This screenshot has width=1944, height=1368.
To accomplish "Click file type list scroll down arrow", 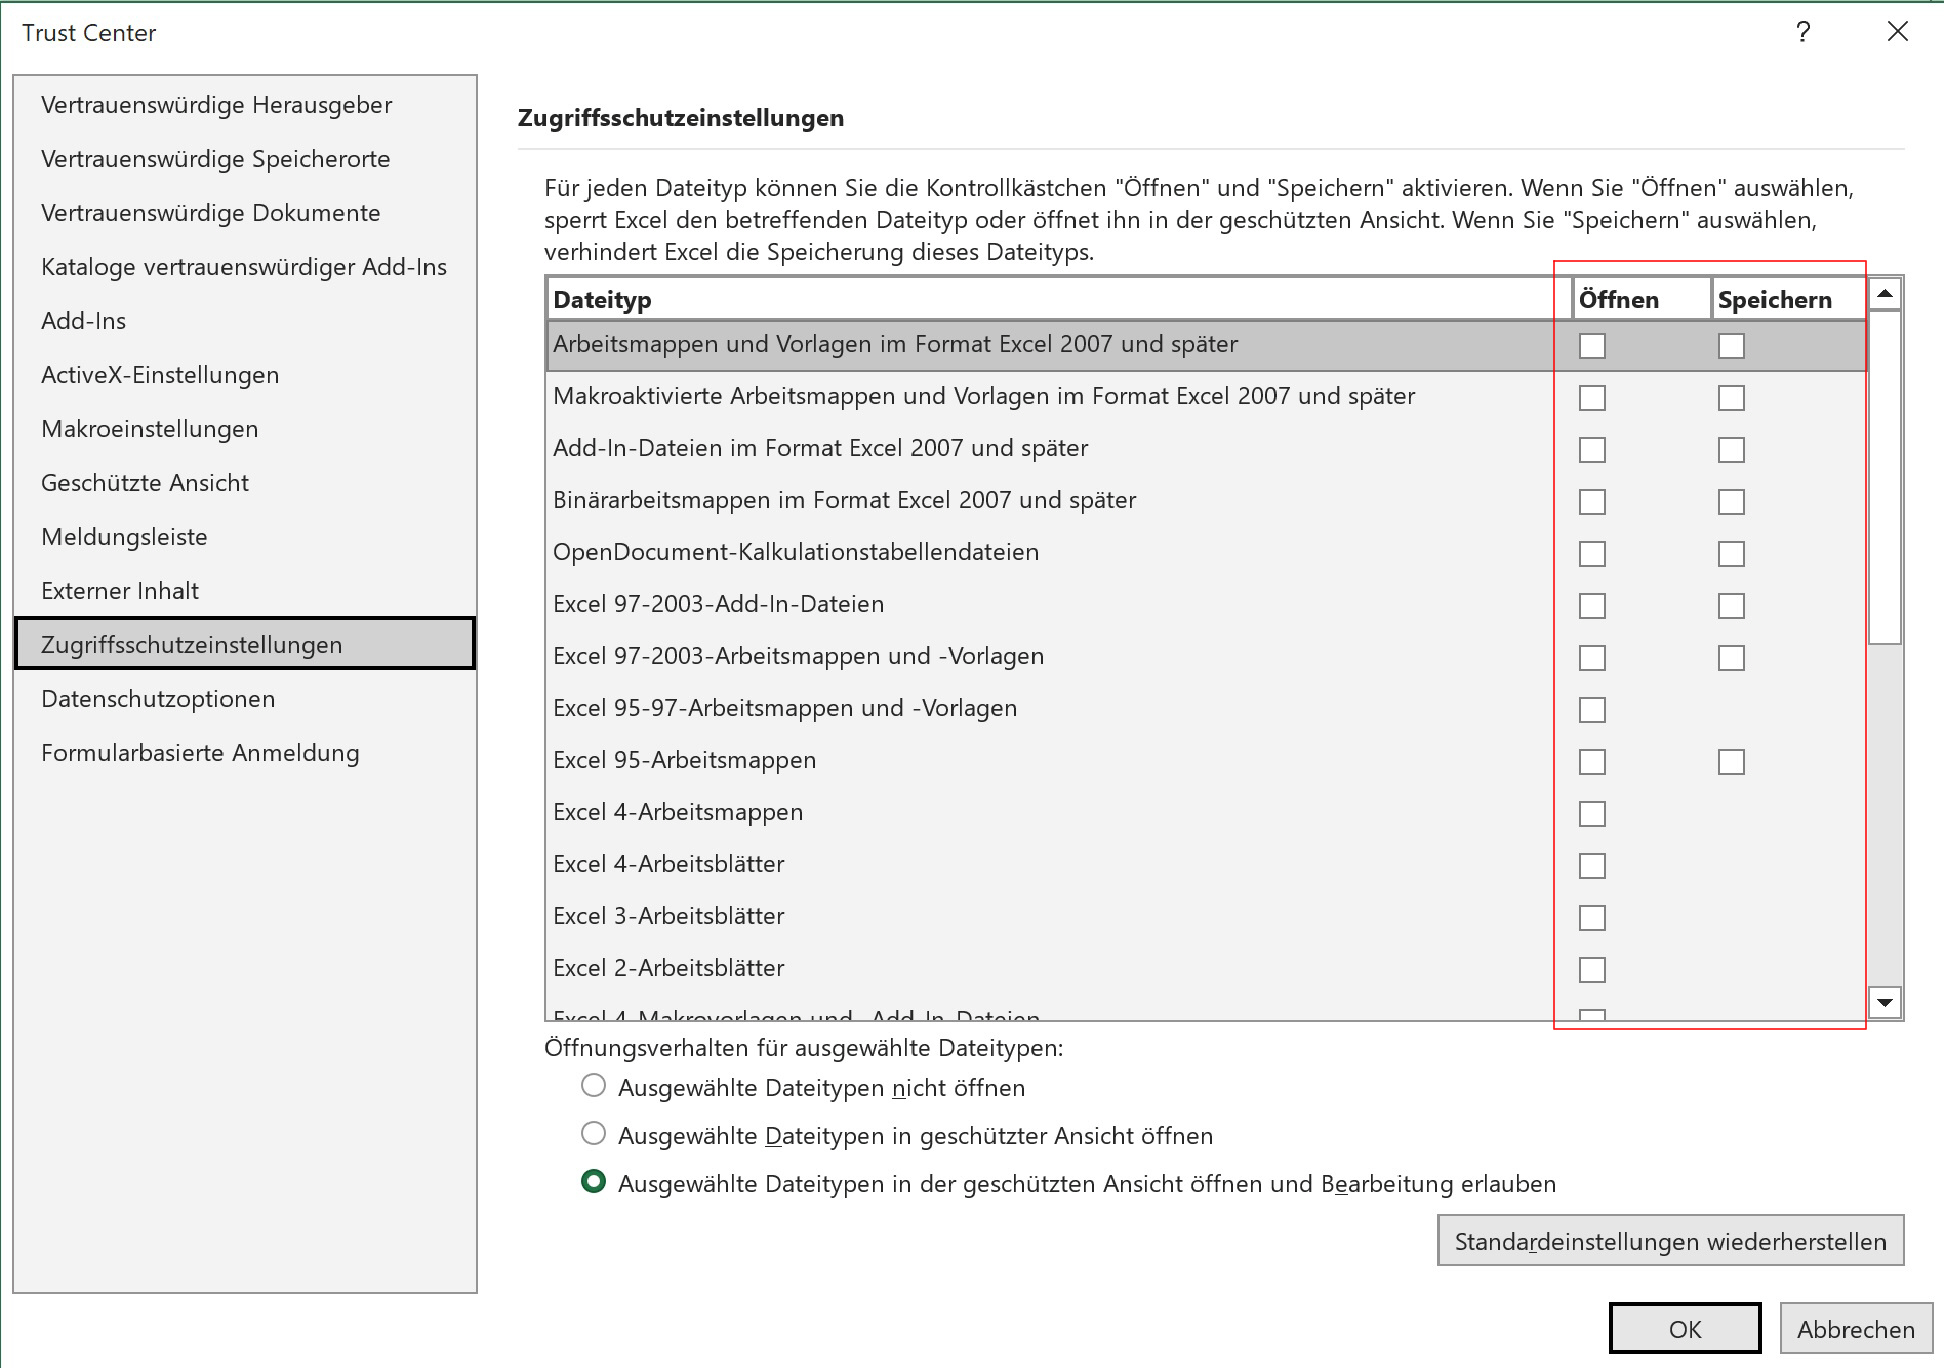I will [x=1885, y=1002].
